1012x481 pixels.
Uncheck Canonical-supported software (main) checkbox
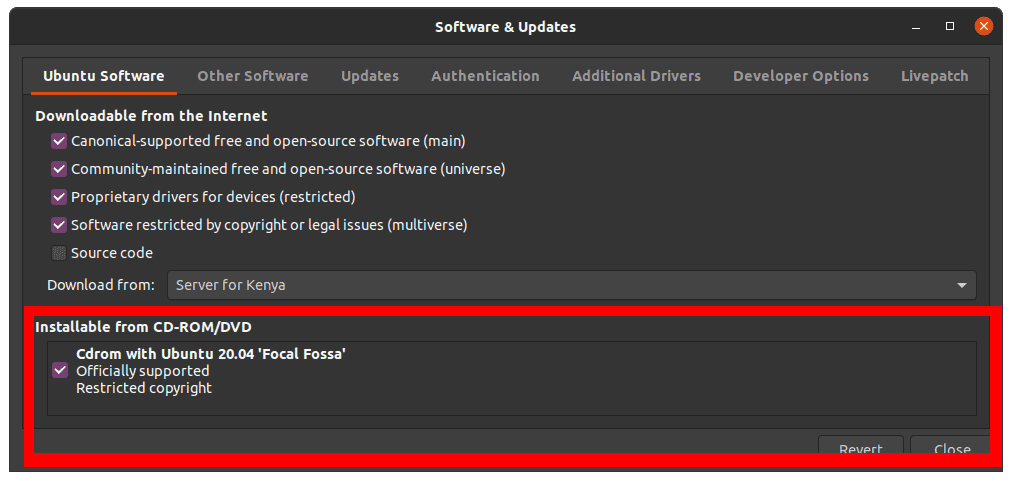click(x=60, y=141)
